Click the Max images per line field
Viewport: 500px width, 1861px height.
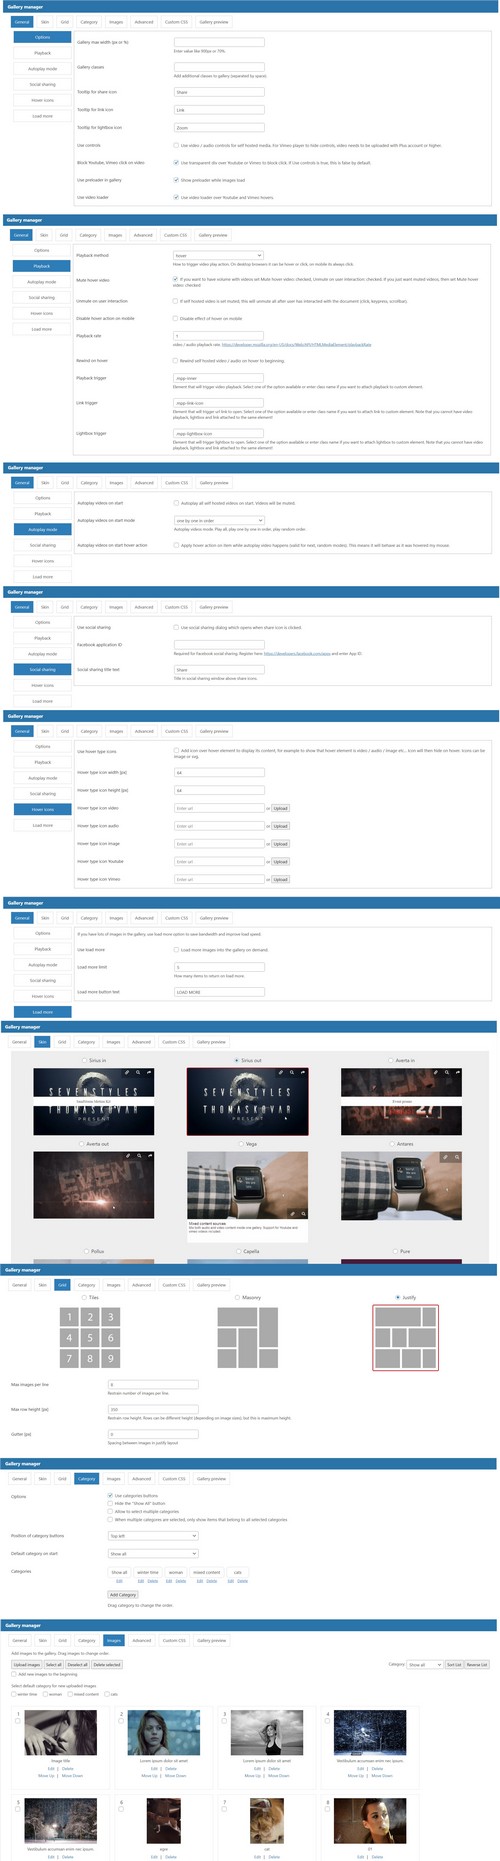pos(153,1384)
